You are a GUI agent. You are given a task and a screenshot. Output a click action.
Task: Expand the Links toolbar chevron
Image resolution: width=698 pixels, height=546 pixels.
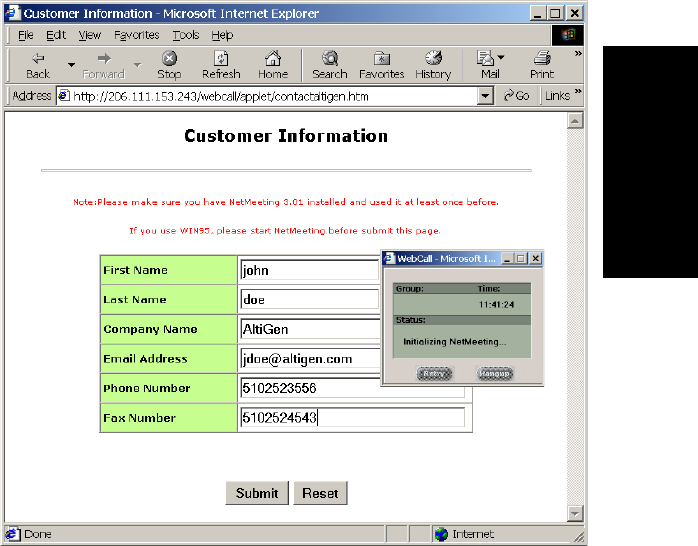tap(577, 93)
